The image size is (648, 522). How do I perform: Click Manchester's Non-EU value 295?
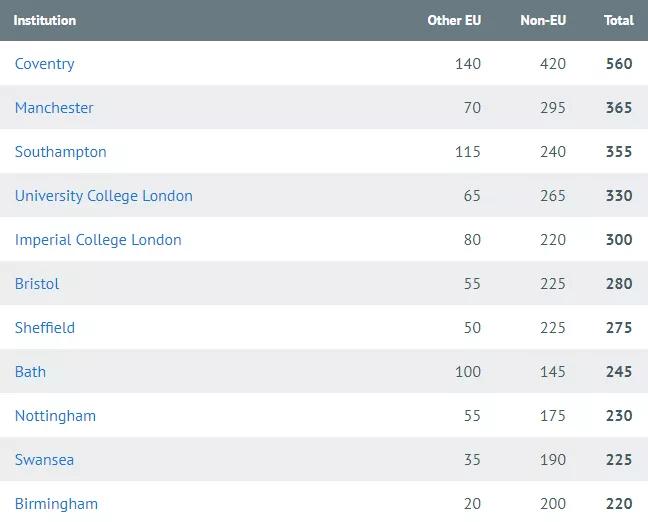pyautogui.click(x=552, y=108)
